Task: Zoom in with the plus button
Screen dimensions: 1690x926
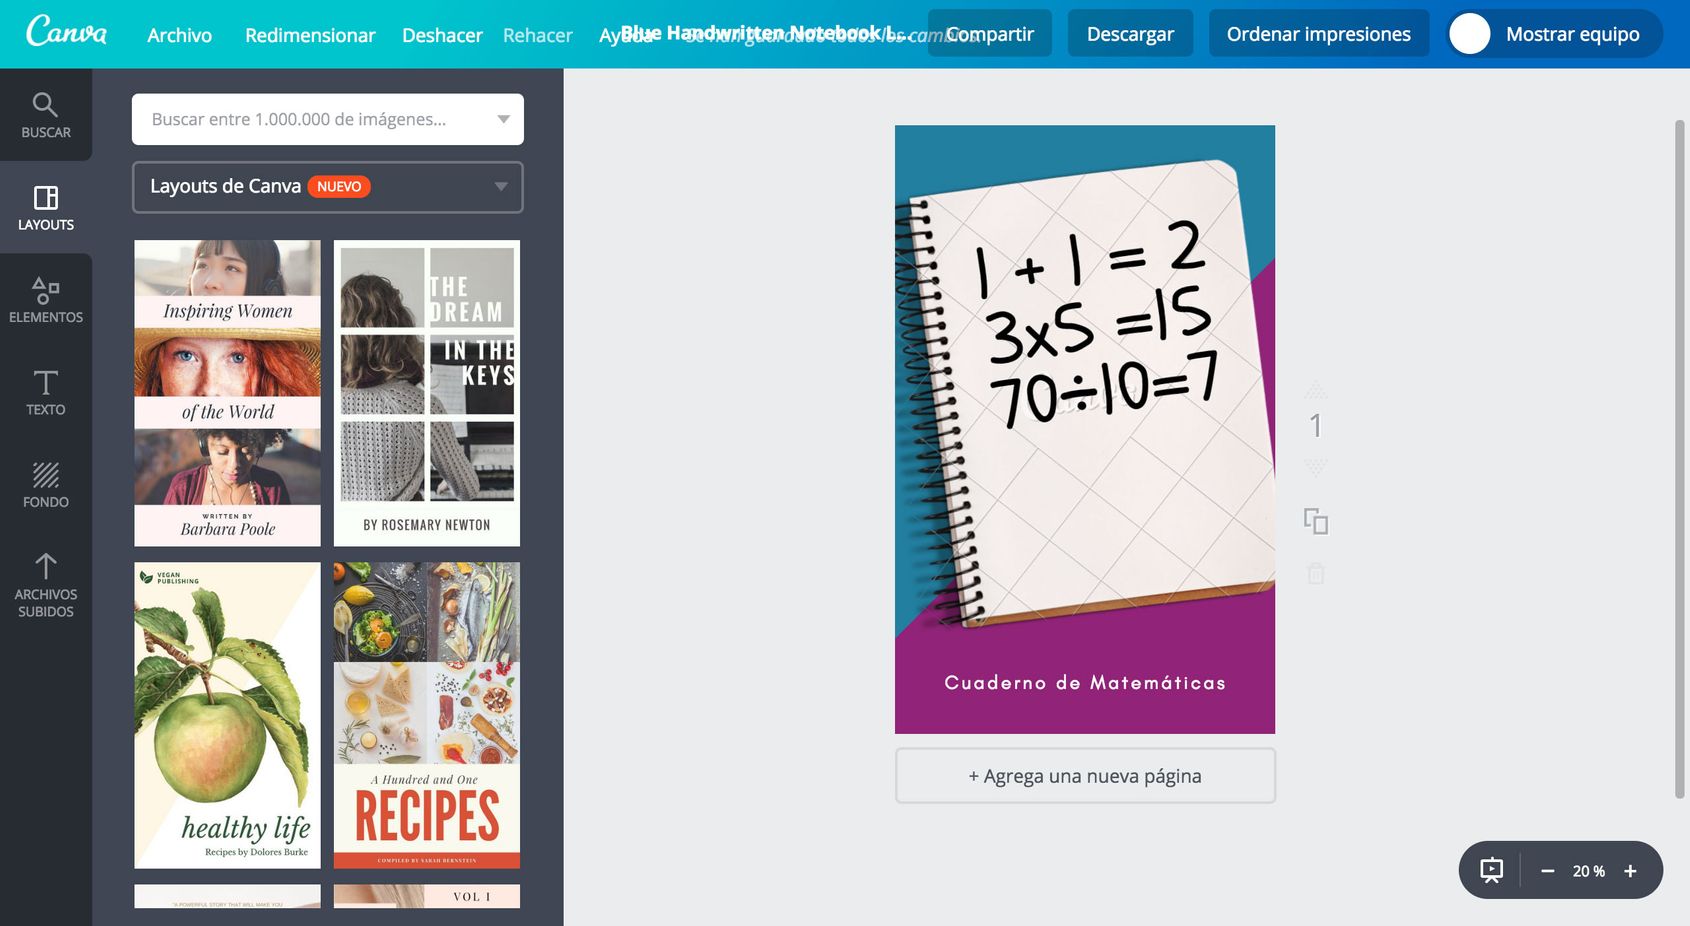Action: pyautogui.click(x=1630, y=871)
